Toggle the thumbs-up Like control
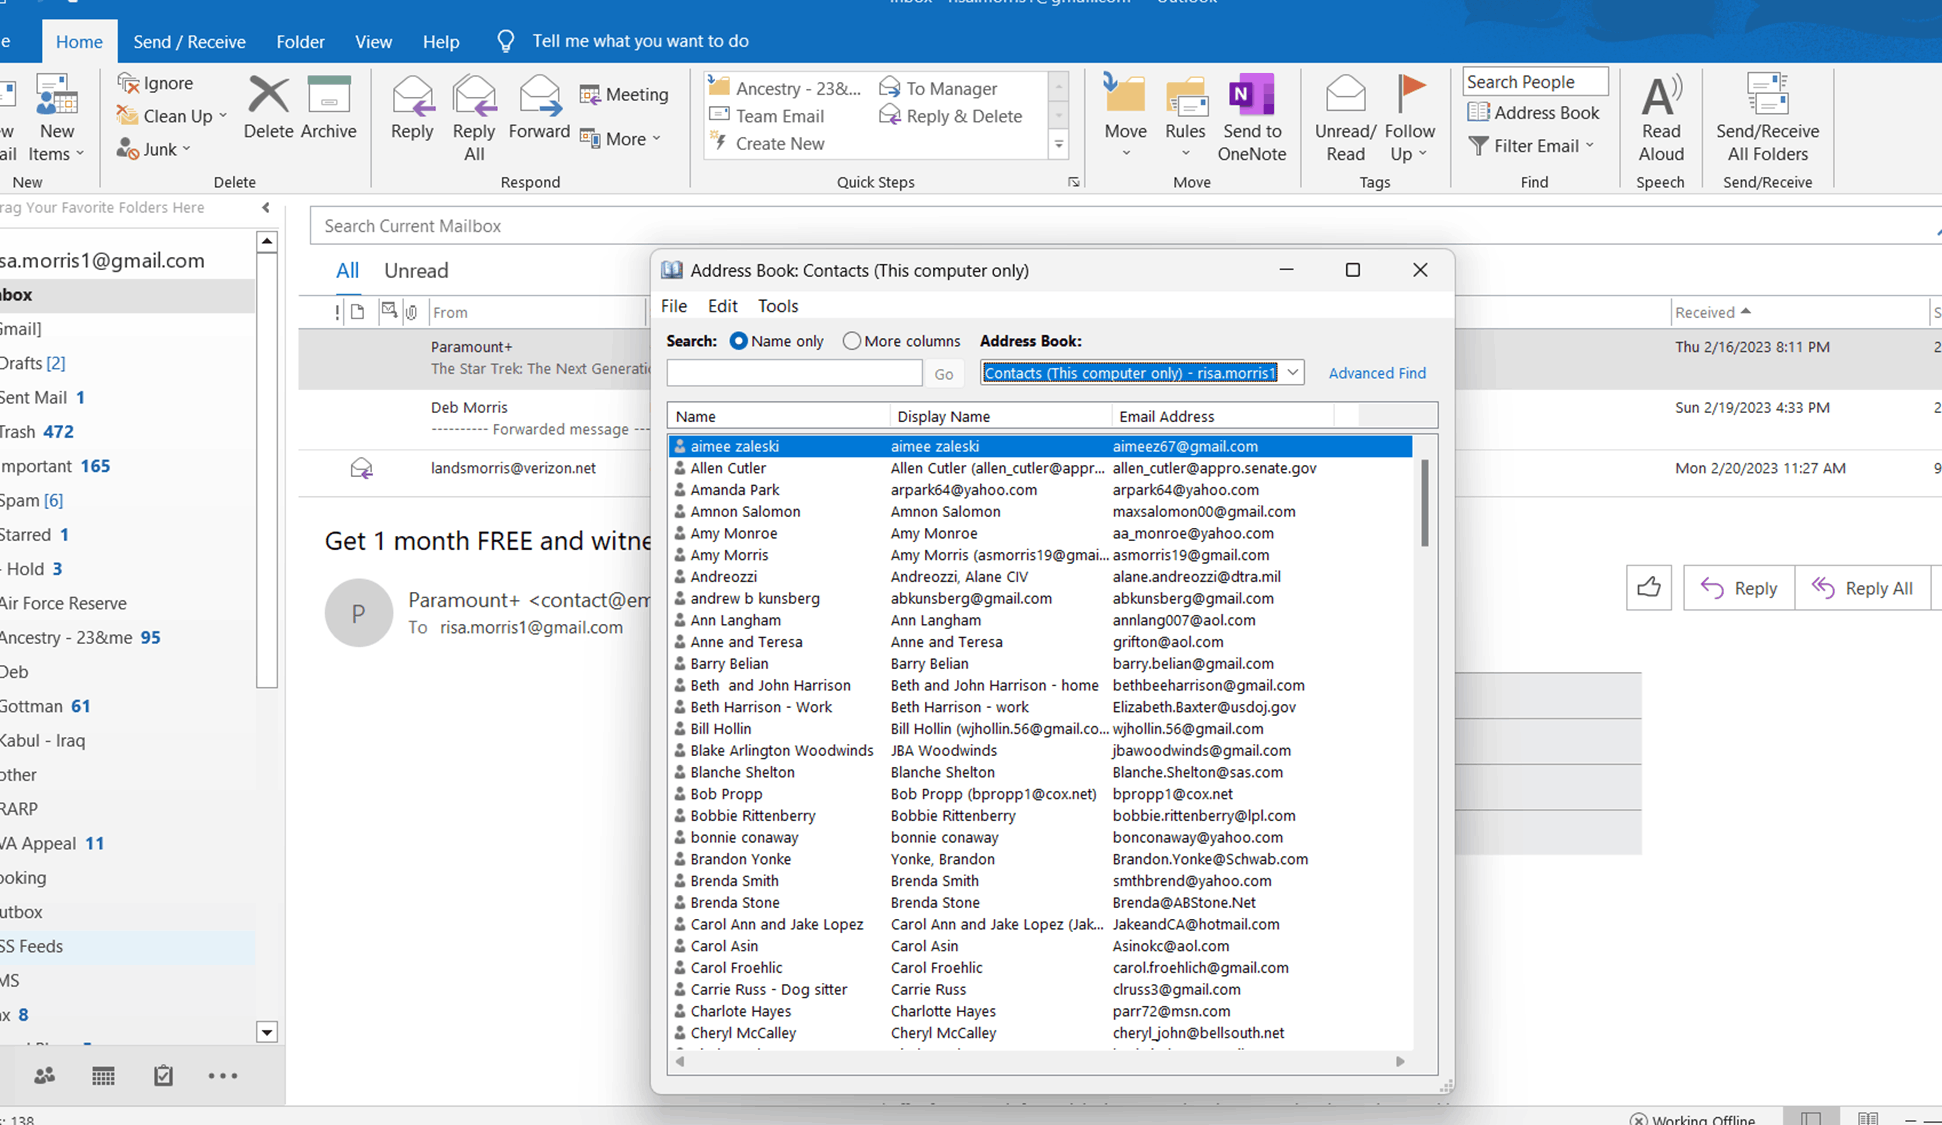Image resolution: width=1942 pixels, height=1125 pixels. tap(1648, 587)
